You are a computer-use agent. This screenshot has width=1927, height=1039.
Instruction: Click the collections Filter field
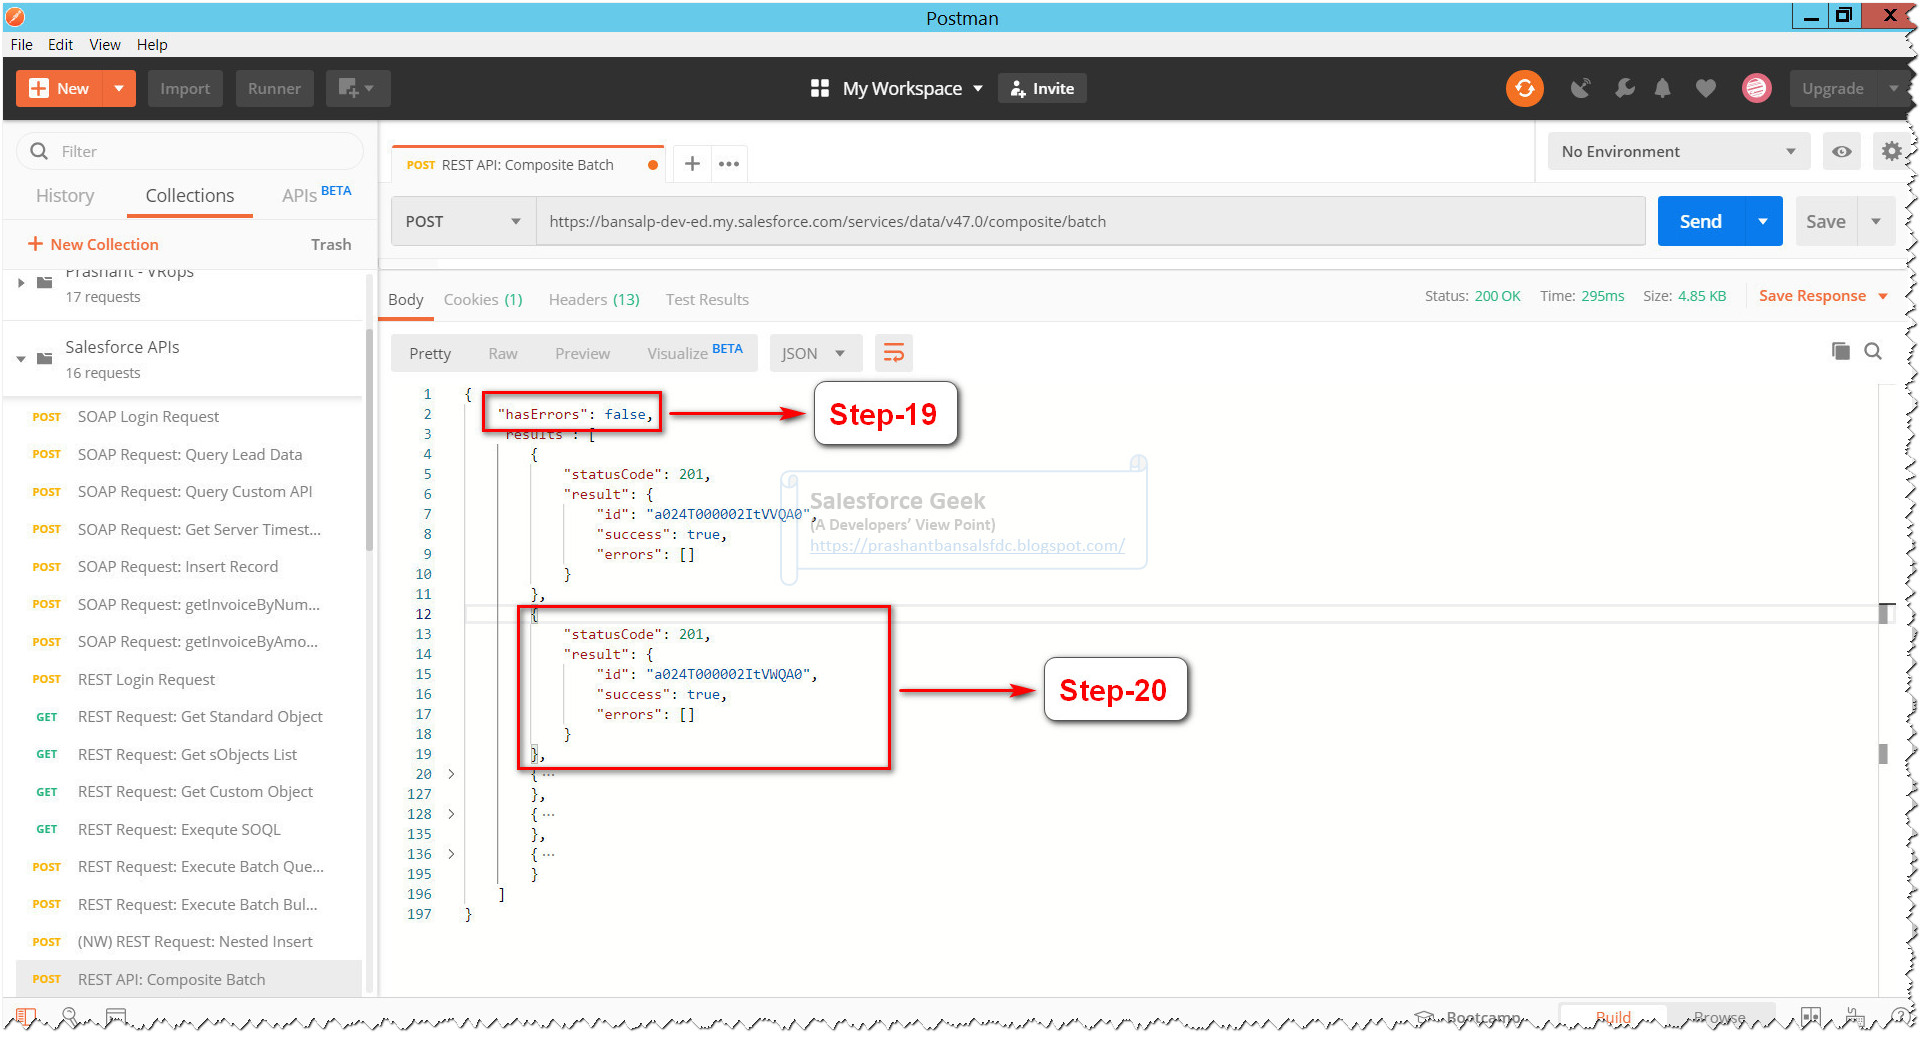(x=190, y=151)
